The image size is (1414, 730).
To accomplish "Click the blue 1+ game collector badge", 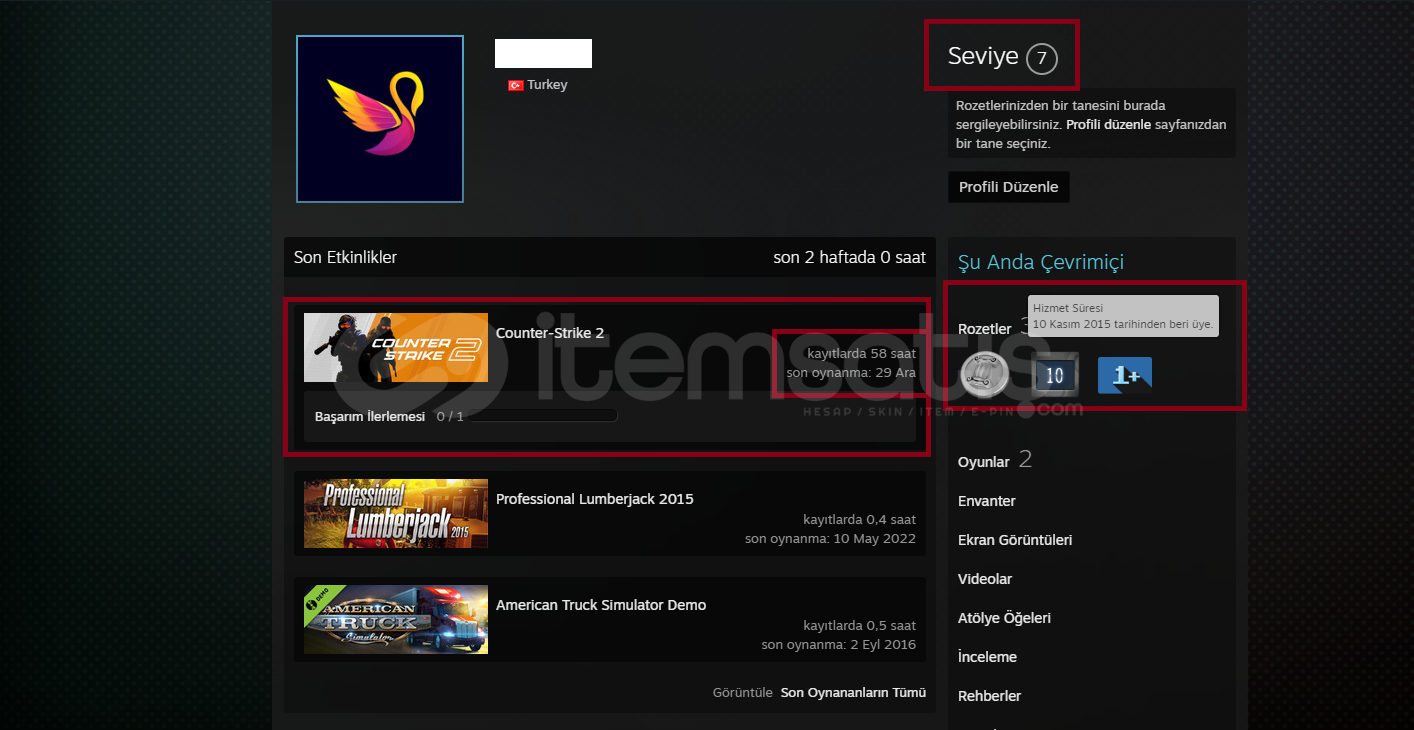I will point(1125,375).
